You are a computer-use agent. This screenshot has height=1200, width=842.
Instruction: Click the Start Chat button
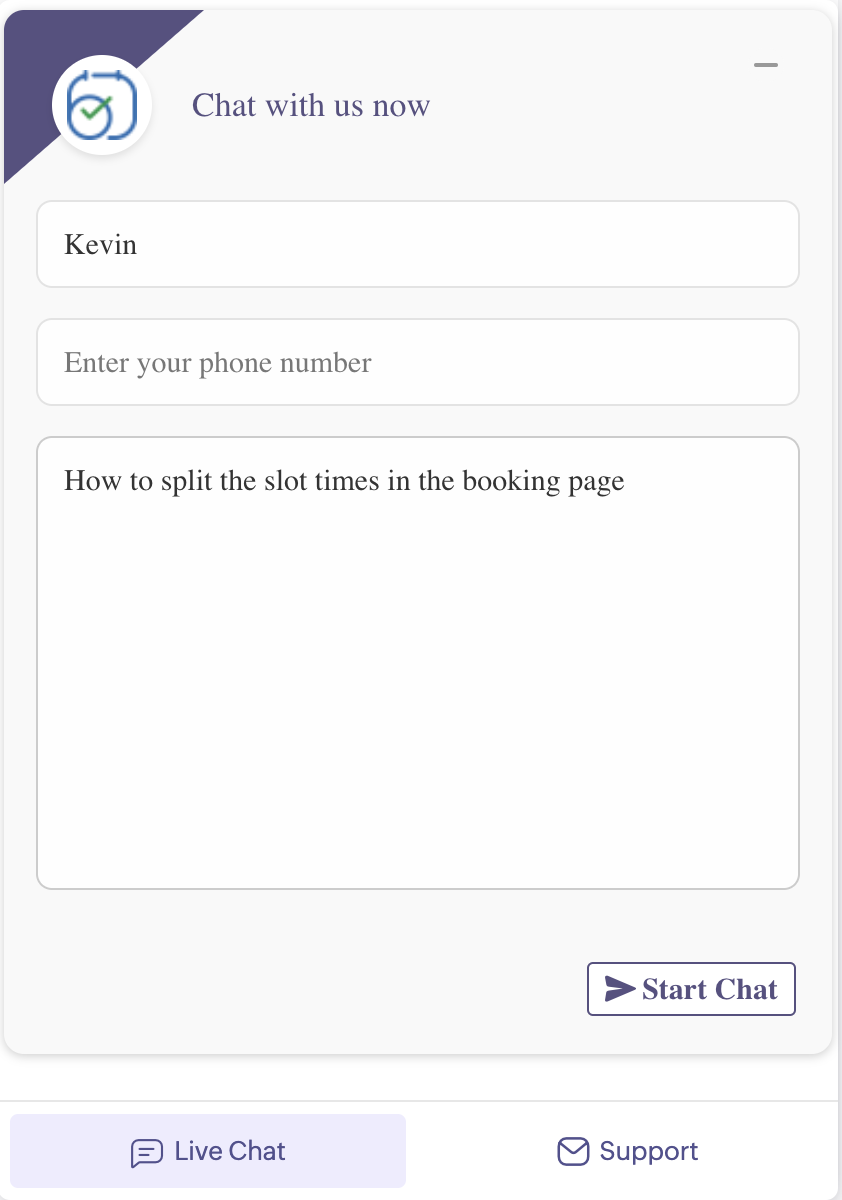click(x=691, y=989)
